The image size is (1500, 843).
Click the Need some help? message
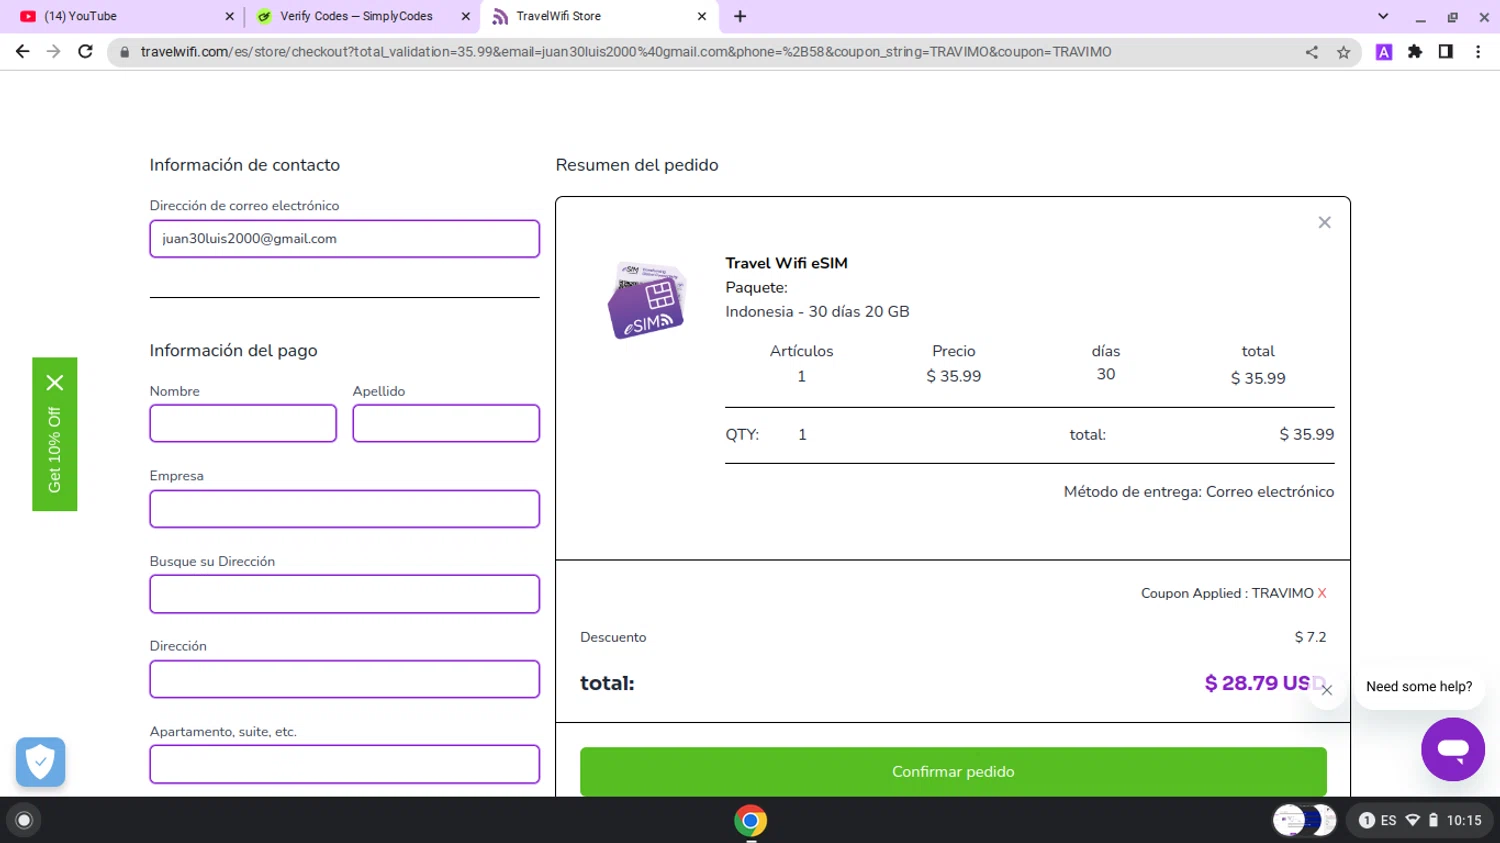pyautogui.click(x=1419, y=686)
